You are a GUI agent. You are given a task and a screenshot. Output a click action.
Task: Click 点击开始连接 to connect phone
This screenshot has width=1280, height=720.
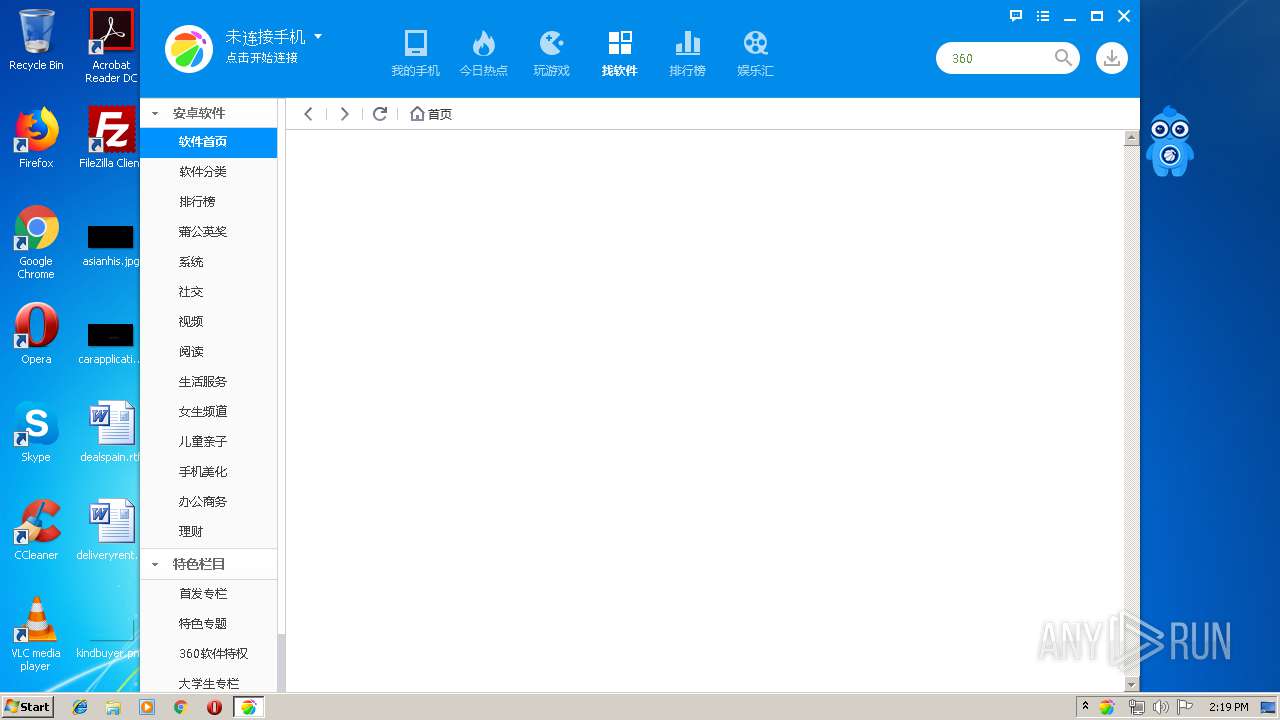pos(261,58)
